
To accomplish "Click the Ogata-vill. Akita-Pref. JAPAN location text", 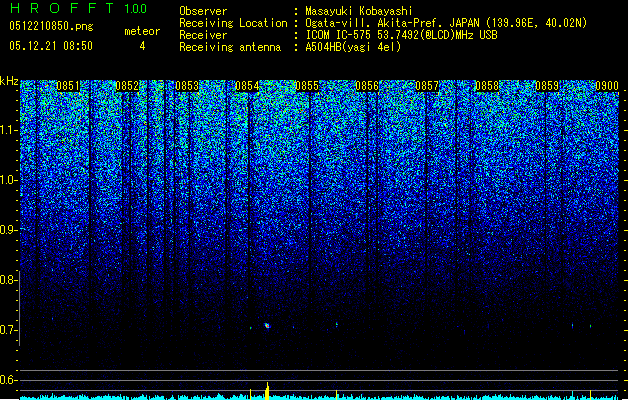I will click(x=446, y=23).
